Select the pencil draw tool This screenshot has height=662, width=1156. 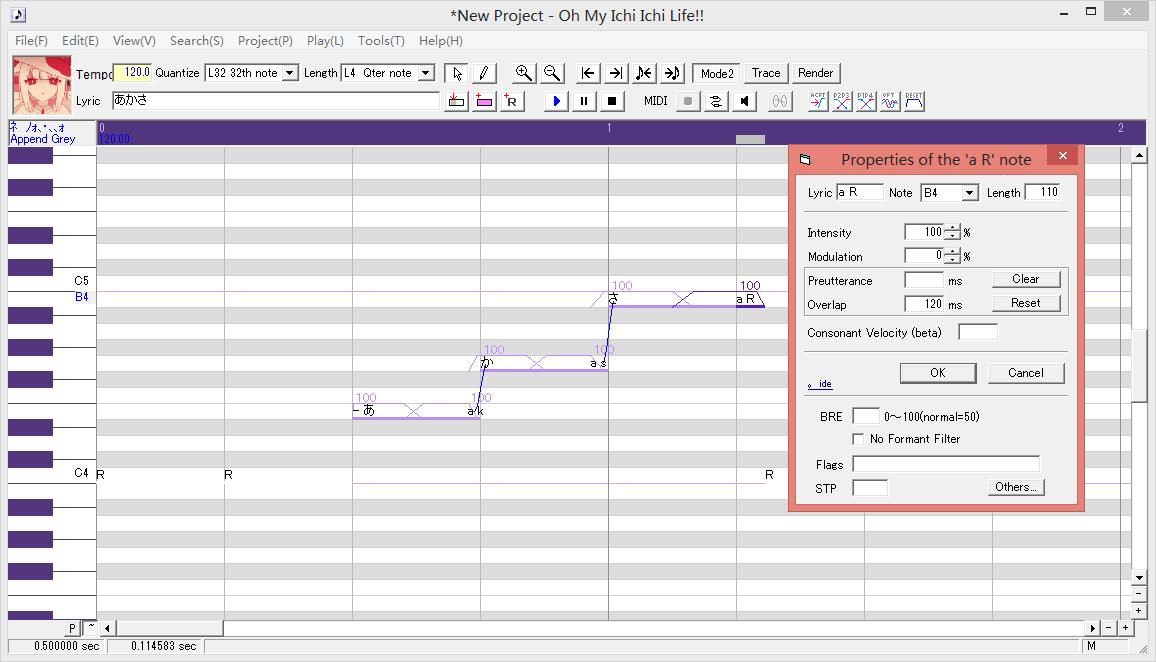484,73
